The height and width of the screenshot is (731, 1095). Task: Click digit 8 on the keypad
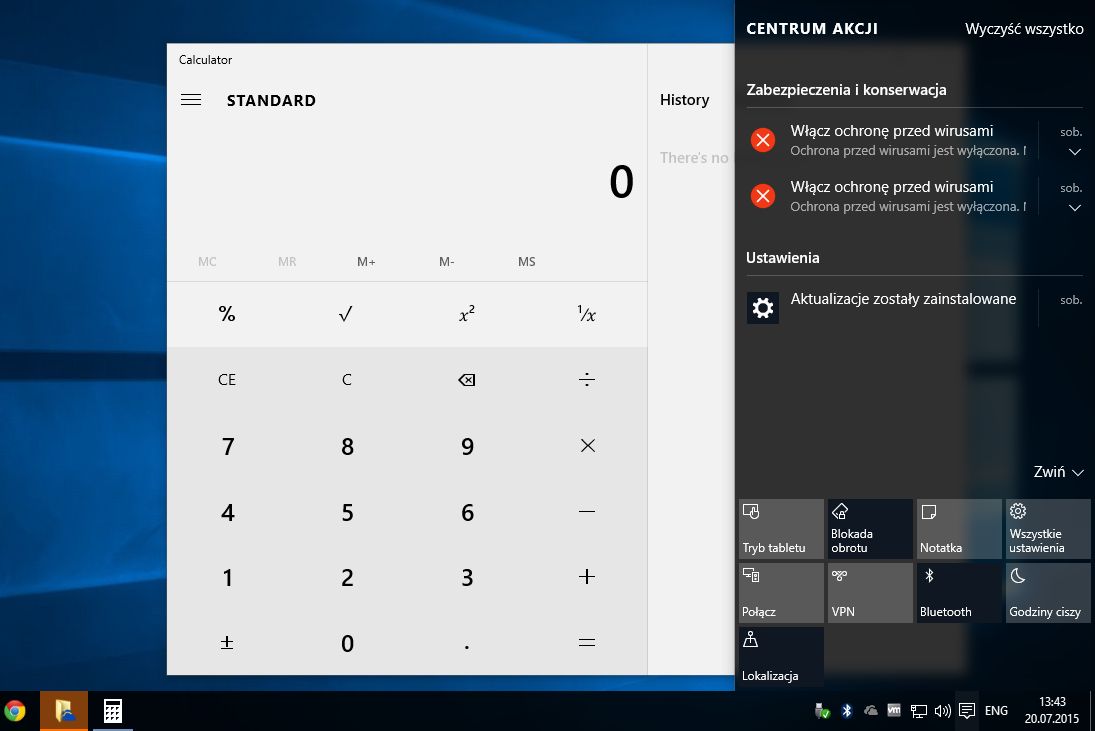tap(346, 445)
